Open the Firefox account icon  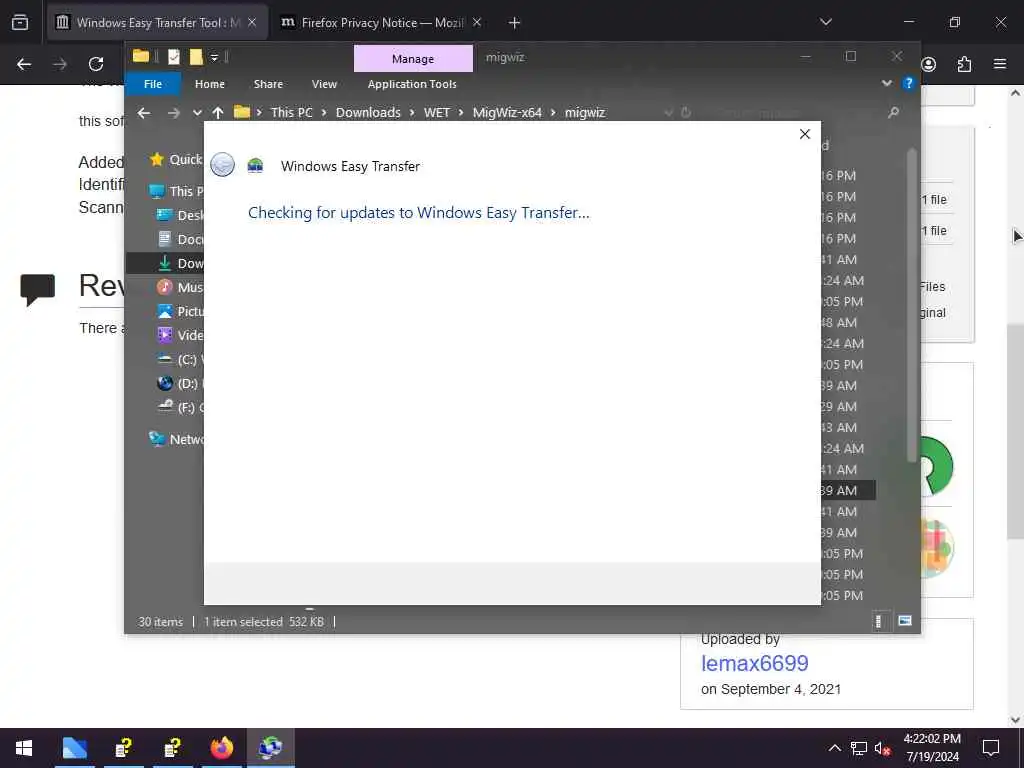pos(929,64)
